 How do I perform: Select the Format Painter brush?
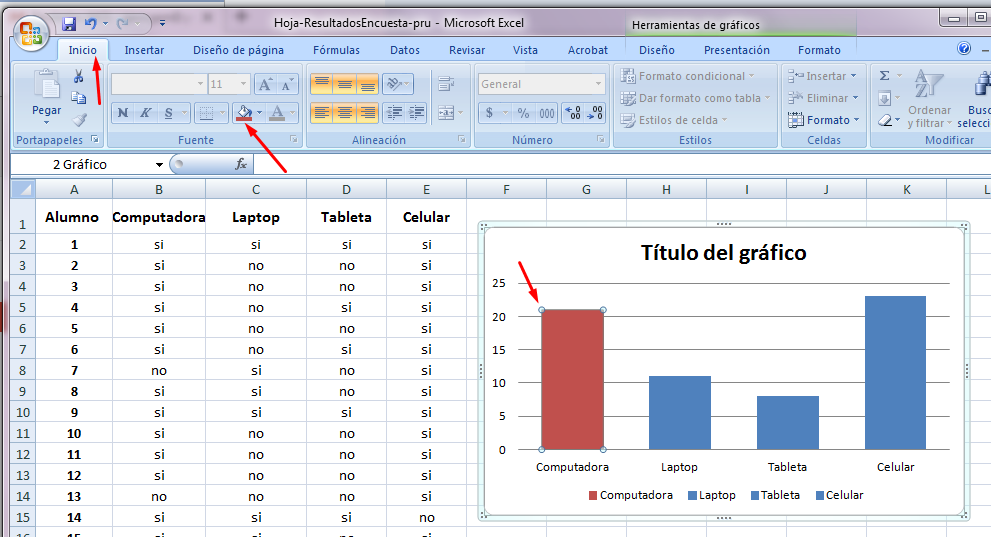pyautogui.click(x=78, y=119)
